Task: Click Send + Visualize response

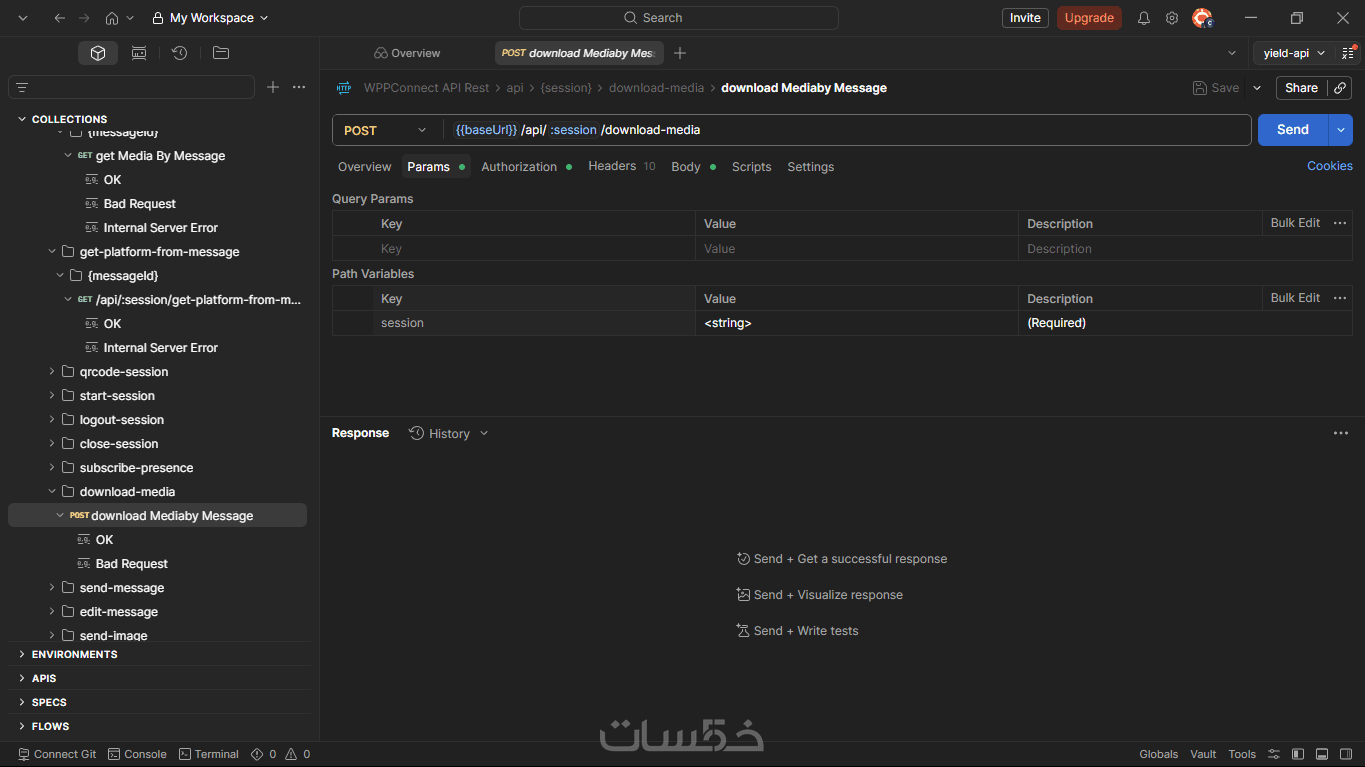Action: click(819, 595)
